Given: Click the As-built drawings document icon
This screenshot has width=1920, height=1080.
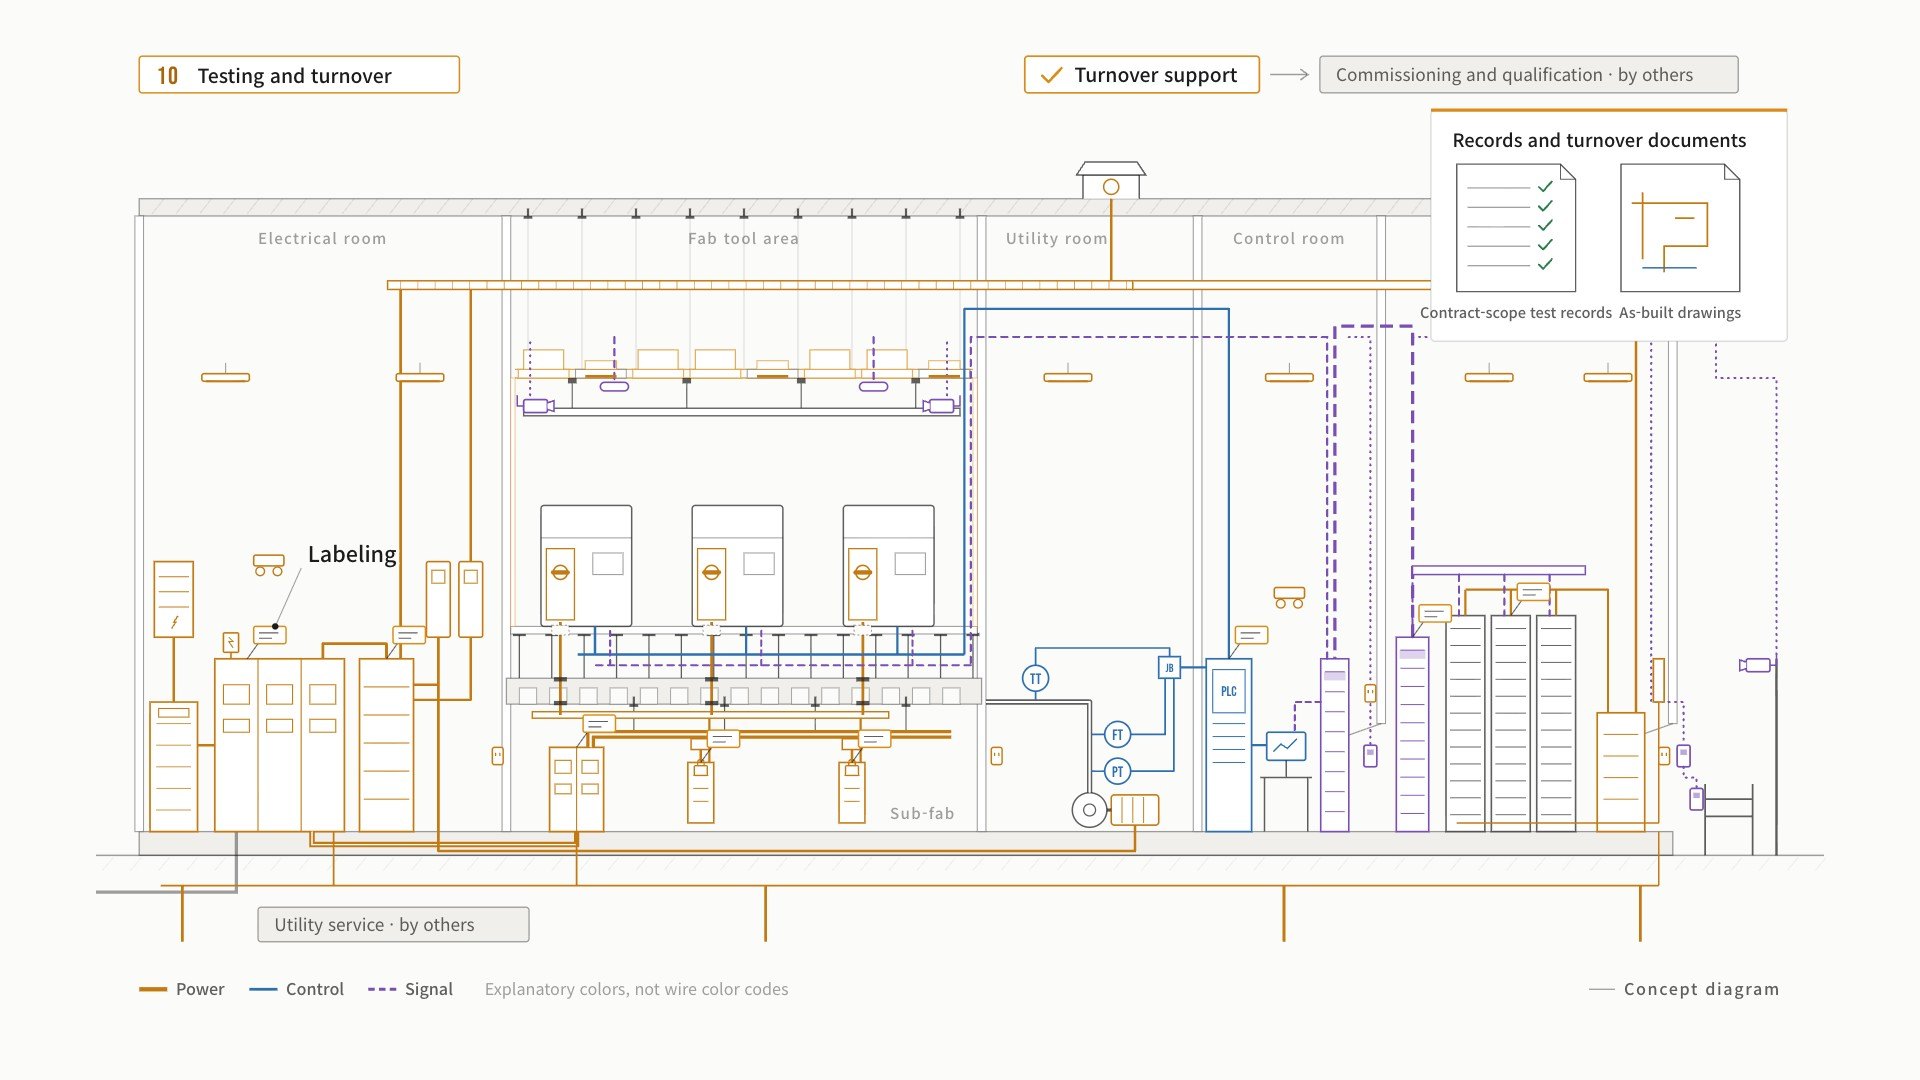Looking at the screenshot, I should tap(1680, 228).
